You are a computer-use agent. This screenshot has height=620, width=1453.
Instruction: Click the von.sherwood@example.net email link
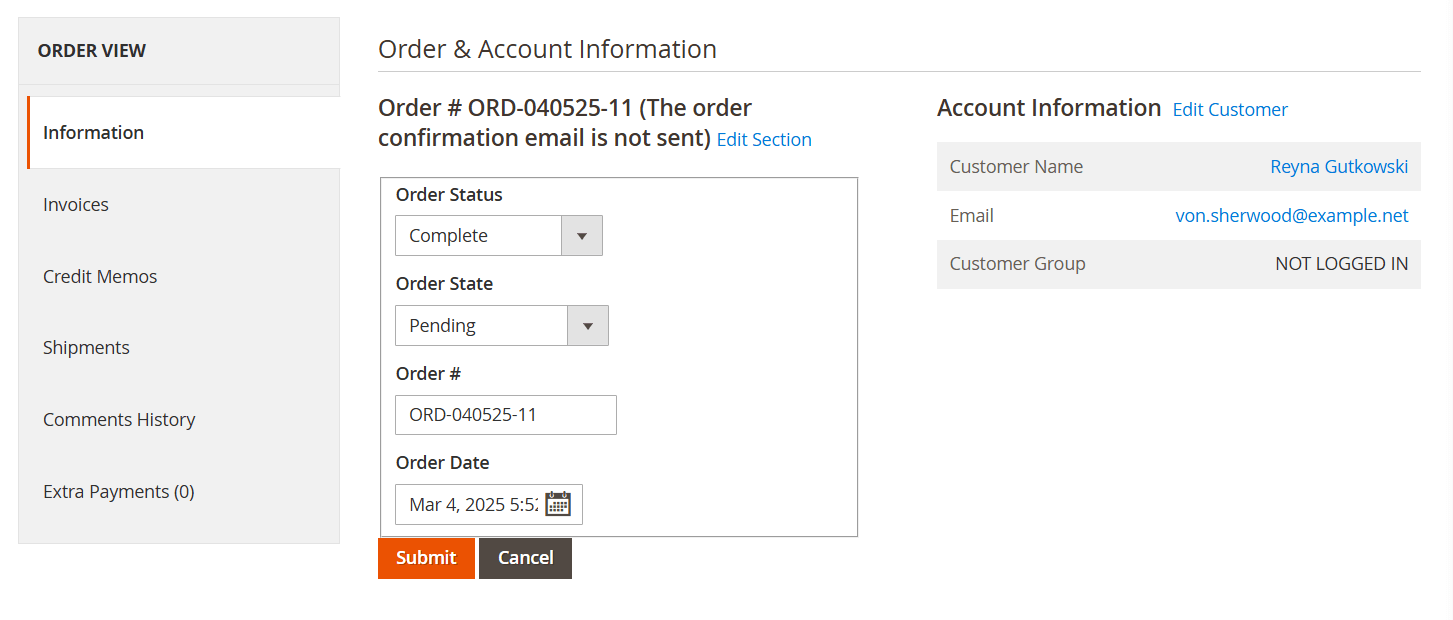click(x=1292, y=216)
